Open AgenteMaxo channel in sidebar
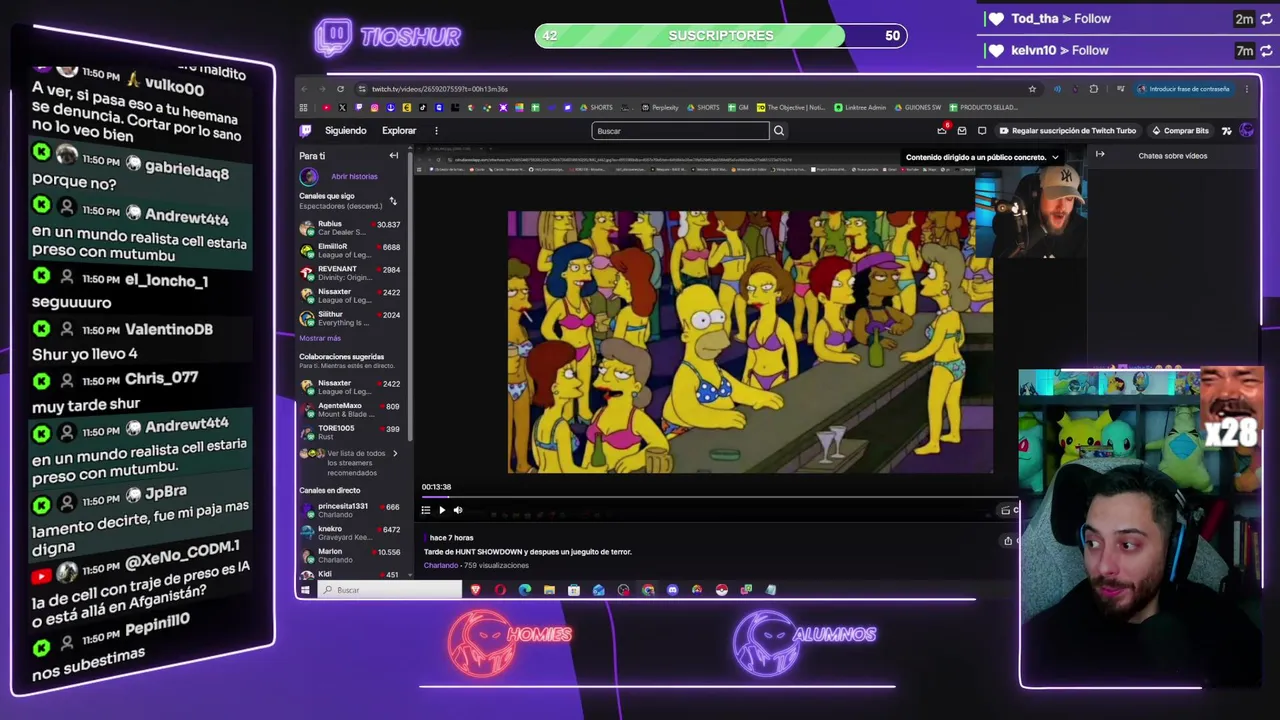This screenshot has width=1280, height=720. click(350, 410)
